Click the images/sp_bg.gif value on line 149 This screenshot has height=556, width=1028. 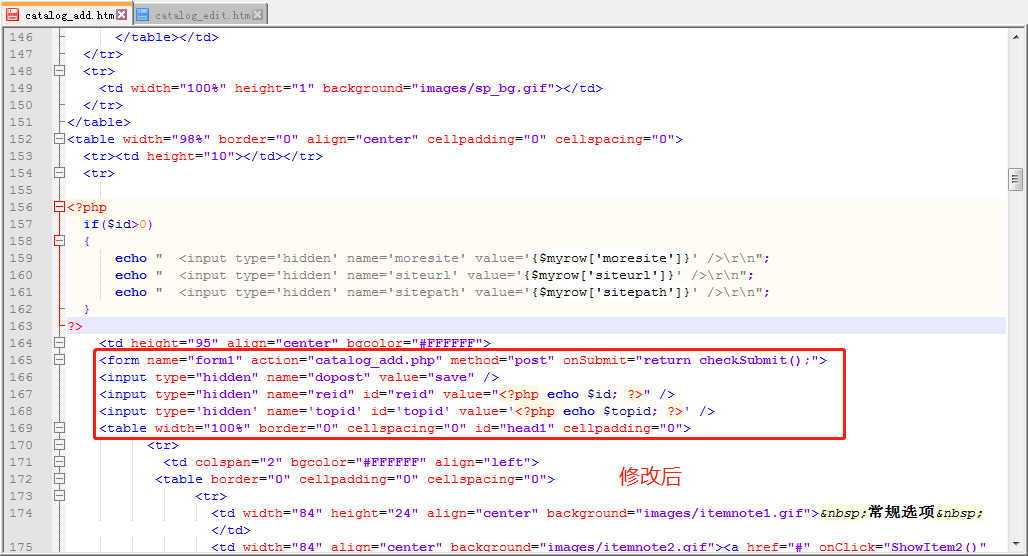[x=484, y=88]
